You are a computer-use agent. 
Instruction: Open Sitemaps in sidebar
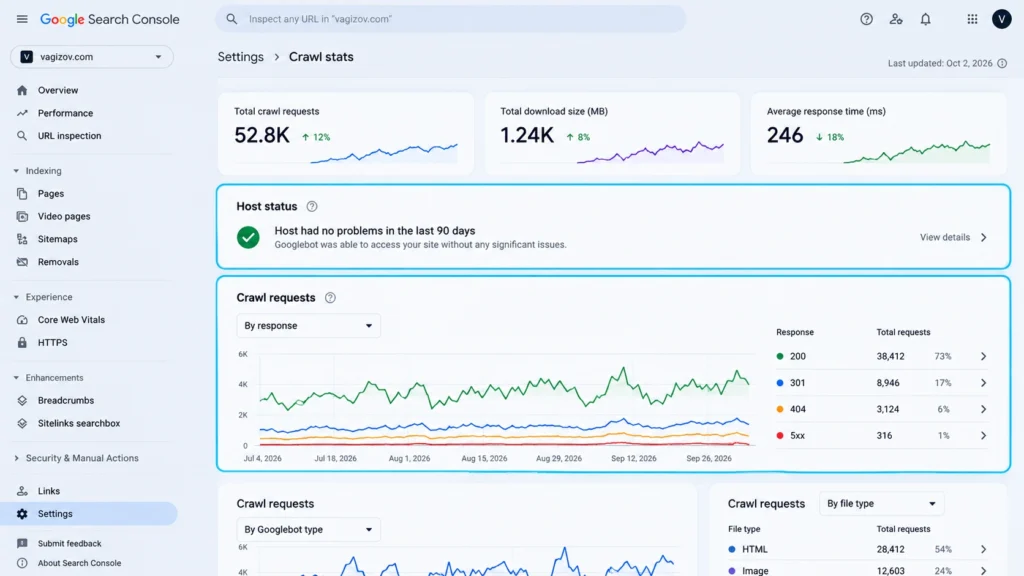click(x=57, y=239)
